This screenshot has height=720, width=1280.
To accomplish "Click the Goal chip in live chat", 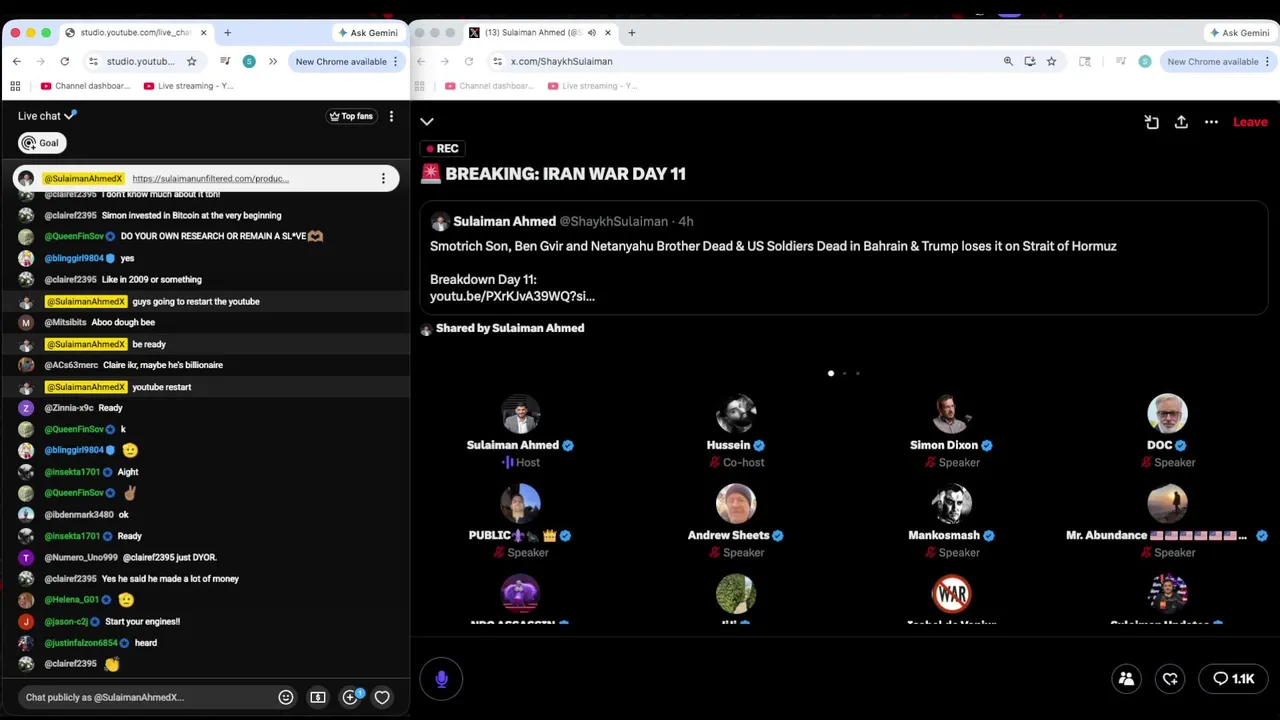I will [x=42, y=143].
